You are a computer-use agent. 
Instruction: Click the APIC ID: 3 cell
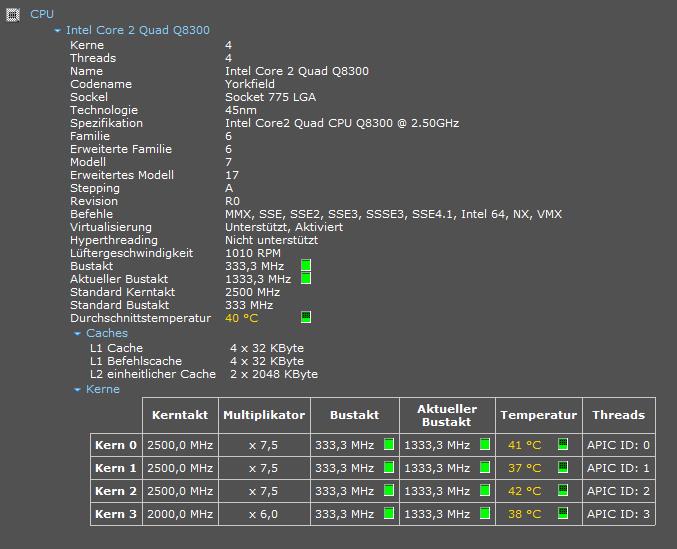[x=618, y=514]
